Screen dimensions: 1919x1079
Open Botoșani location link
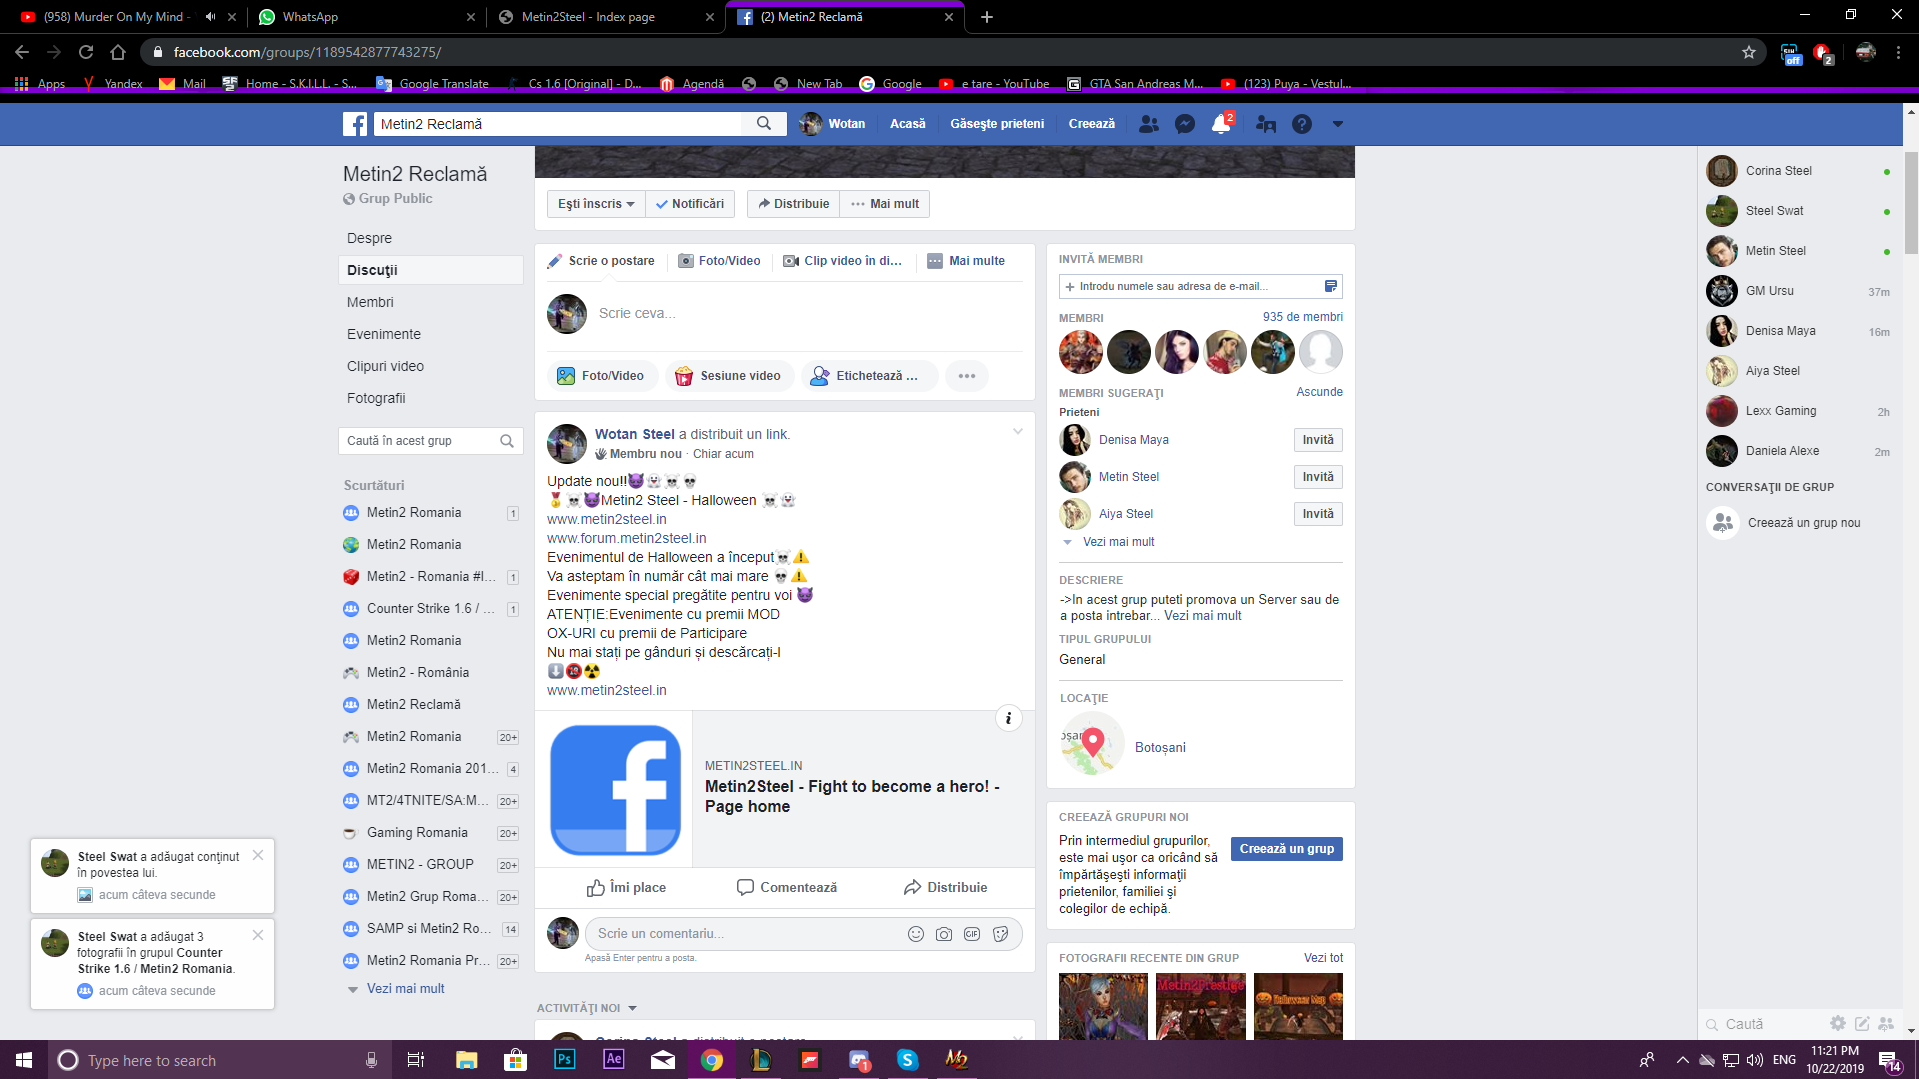pyautogui.click(x=1160, y=748)
